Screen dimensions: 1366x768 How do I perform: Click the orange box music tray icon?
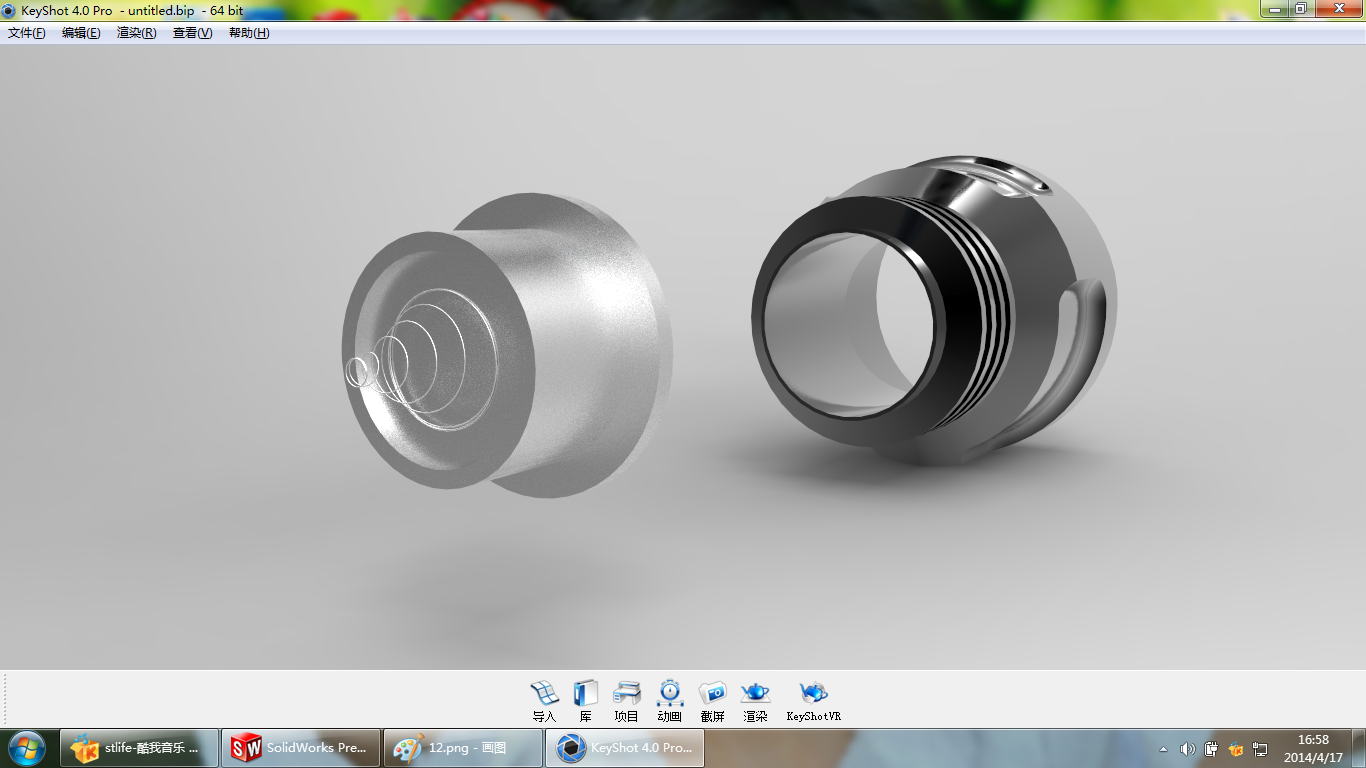point(1236,749)
